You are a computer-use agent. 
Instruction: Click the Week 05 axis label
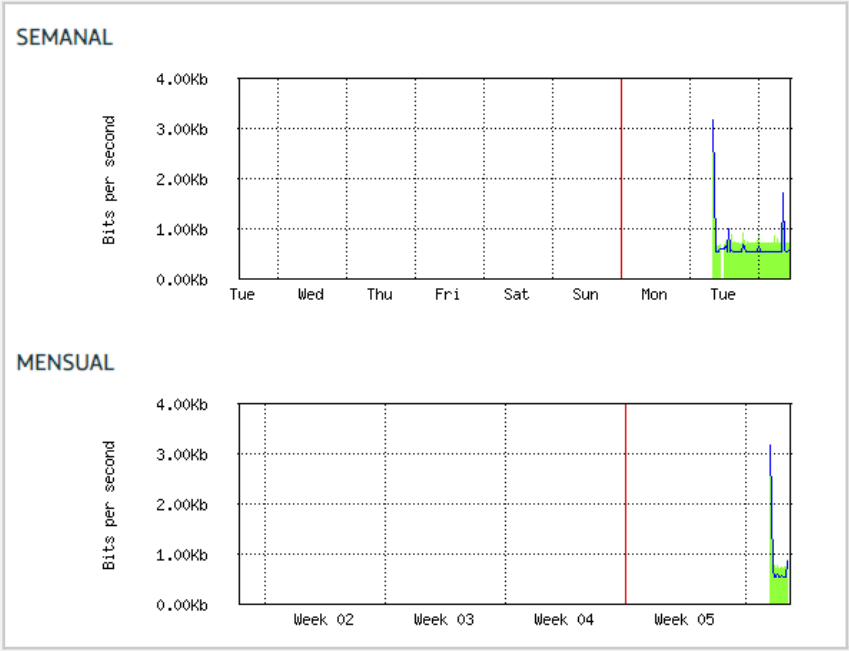[x=684, y=620]
